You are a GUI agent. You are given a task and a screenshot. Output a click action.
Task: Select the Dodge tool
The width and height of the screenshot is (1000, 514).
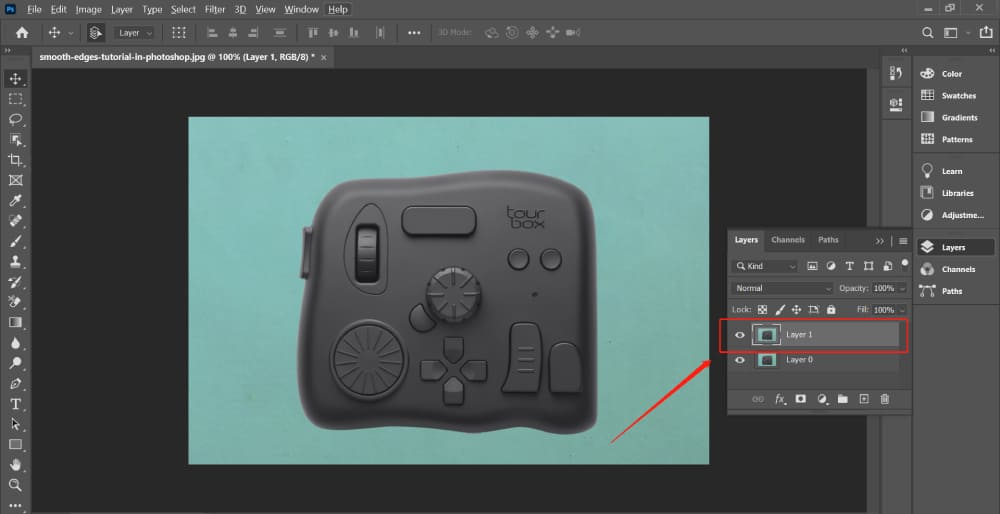tap(15, 363)
